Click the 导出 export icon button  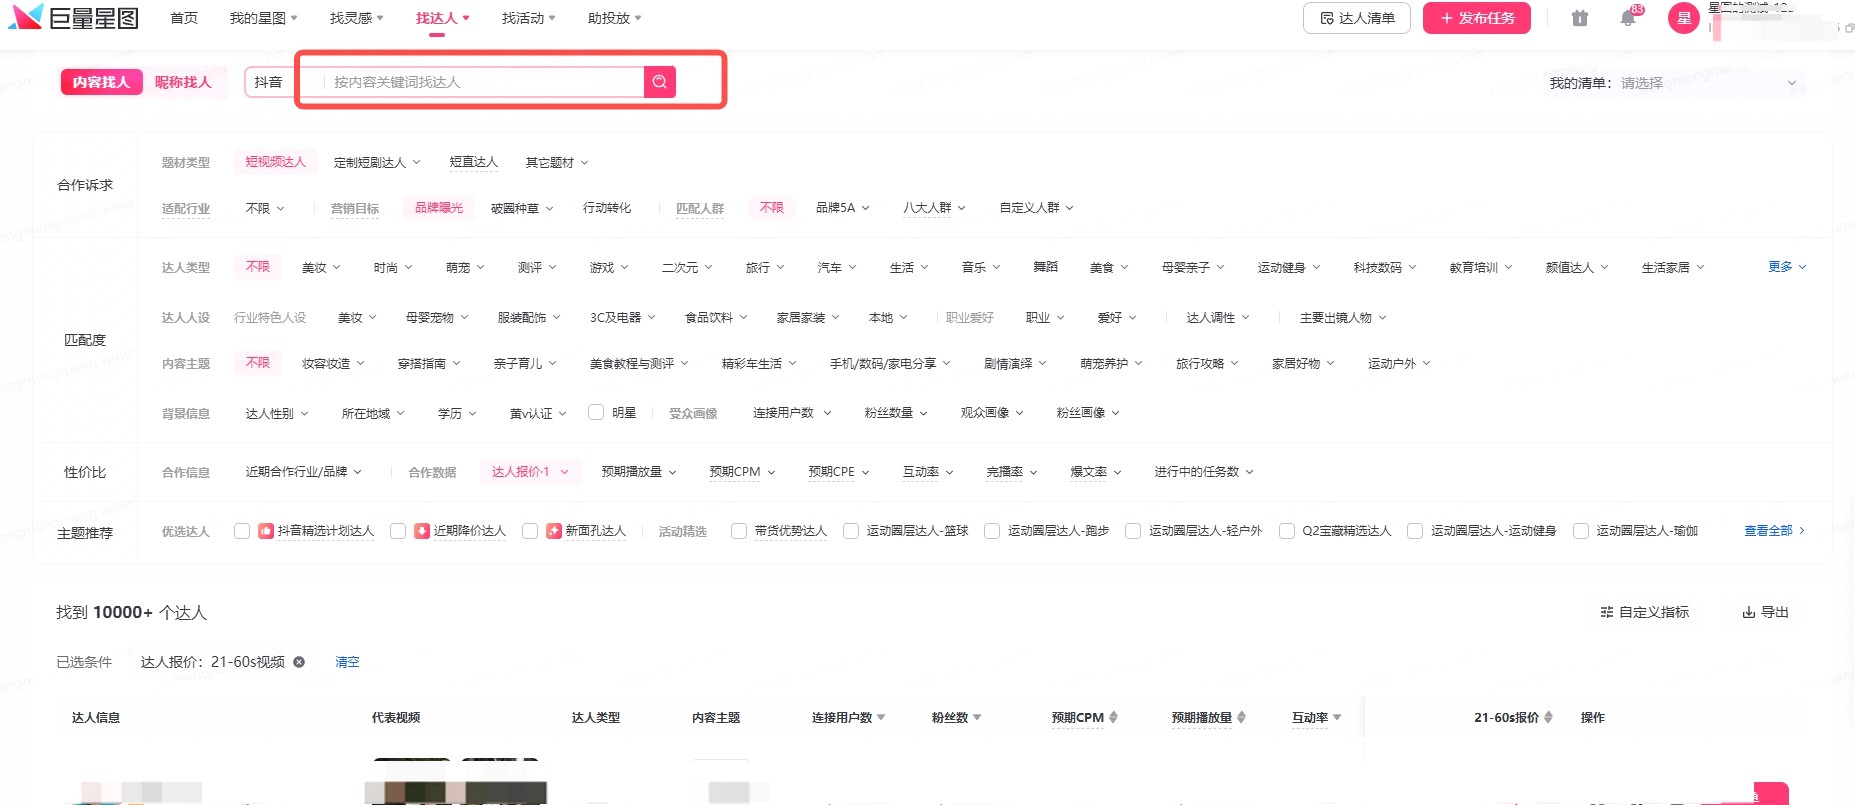(1766, 612)
